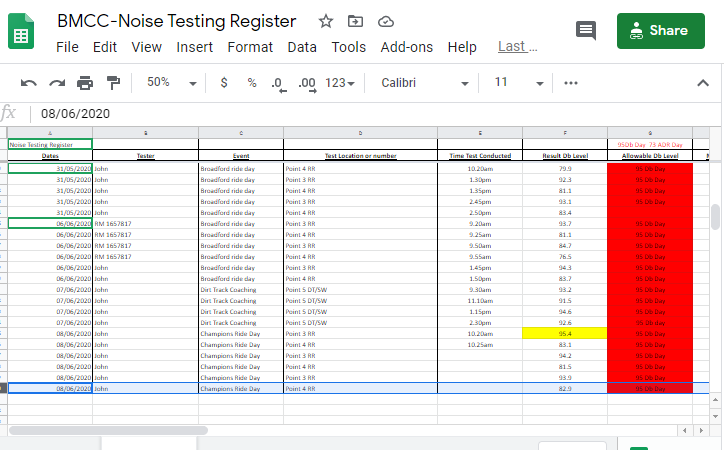The width and height of the screenshot is (724, 450).
Task: Redo the last action
Action: pos(57,83)
